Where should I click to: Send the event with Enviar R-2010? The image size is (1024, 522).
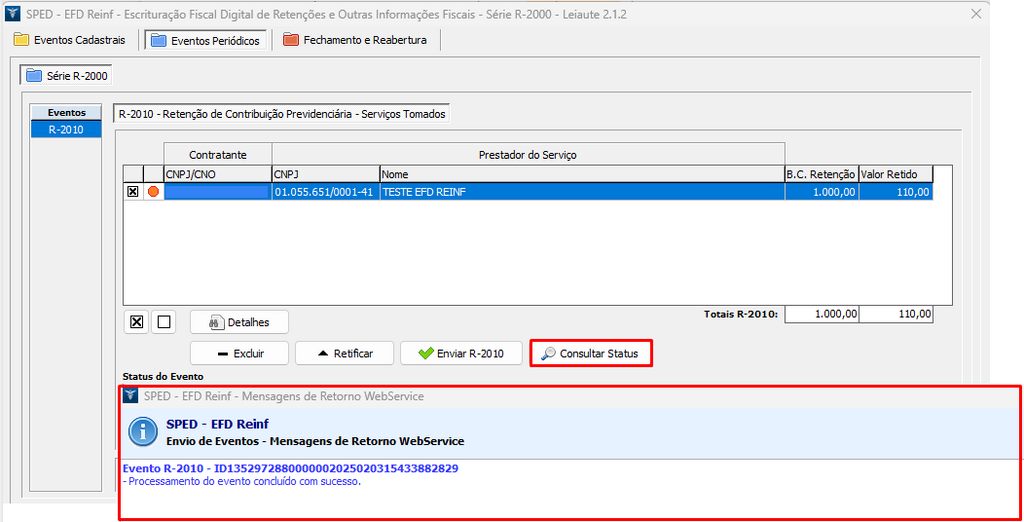[460, 353]
